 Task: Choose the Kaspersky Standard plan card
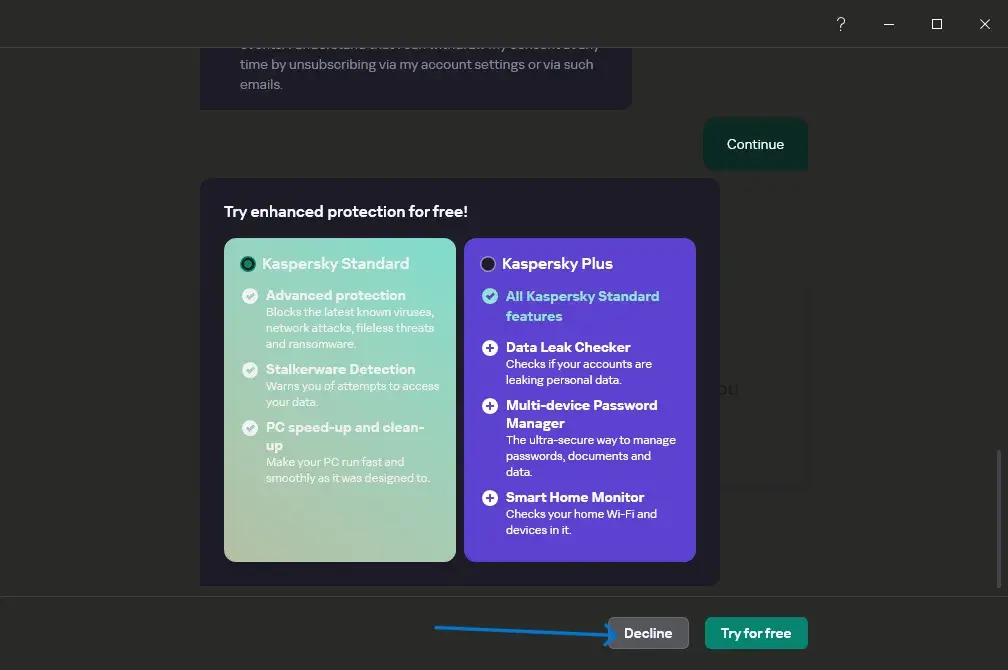(339, 400)
